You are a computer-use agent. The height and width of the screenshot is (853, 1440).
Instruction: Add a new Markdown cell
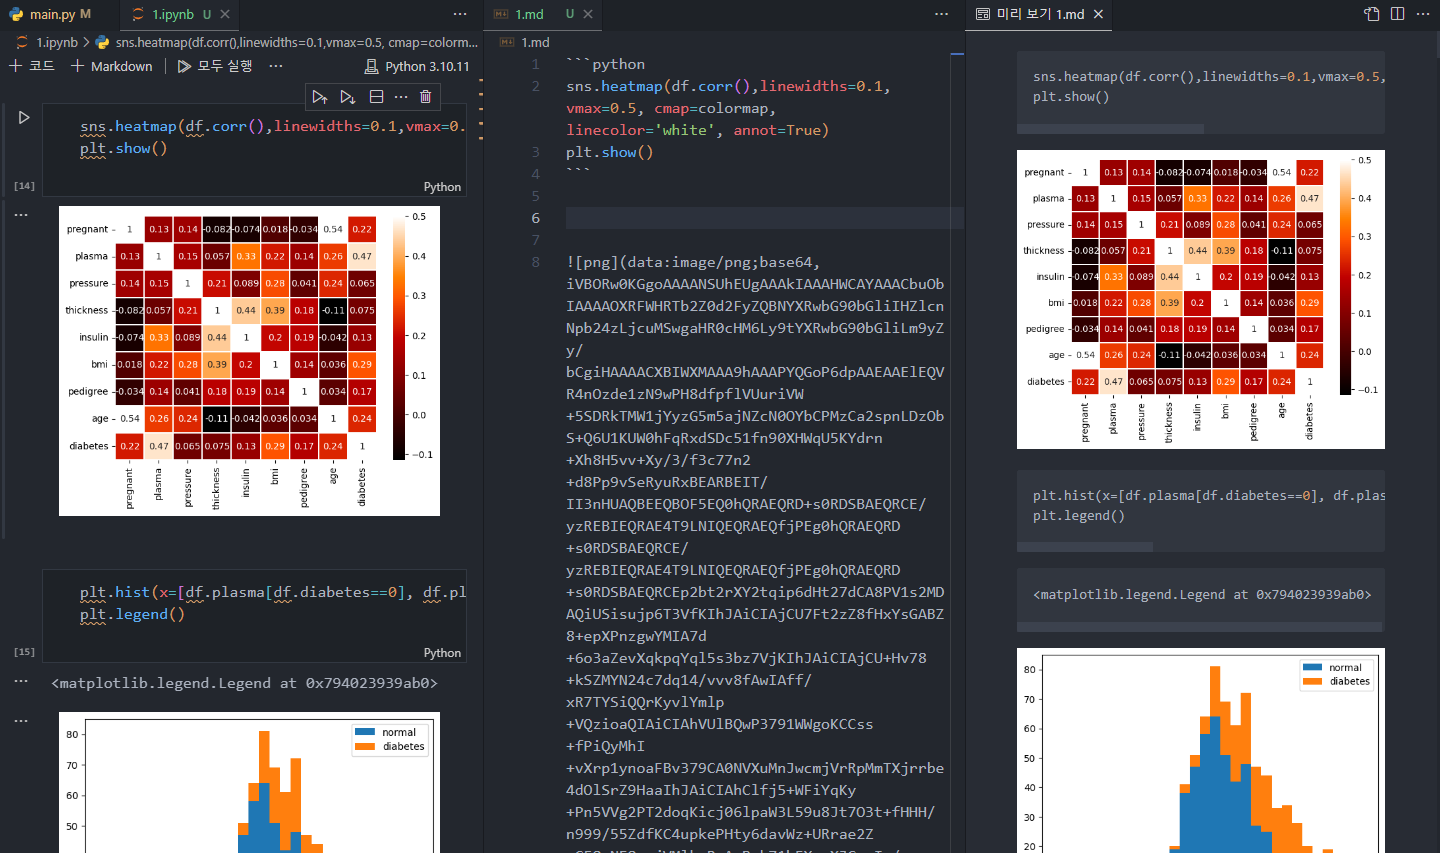112,66
